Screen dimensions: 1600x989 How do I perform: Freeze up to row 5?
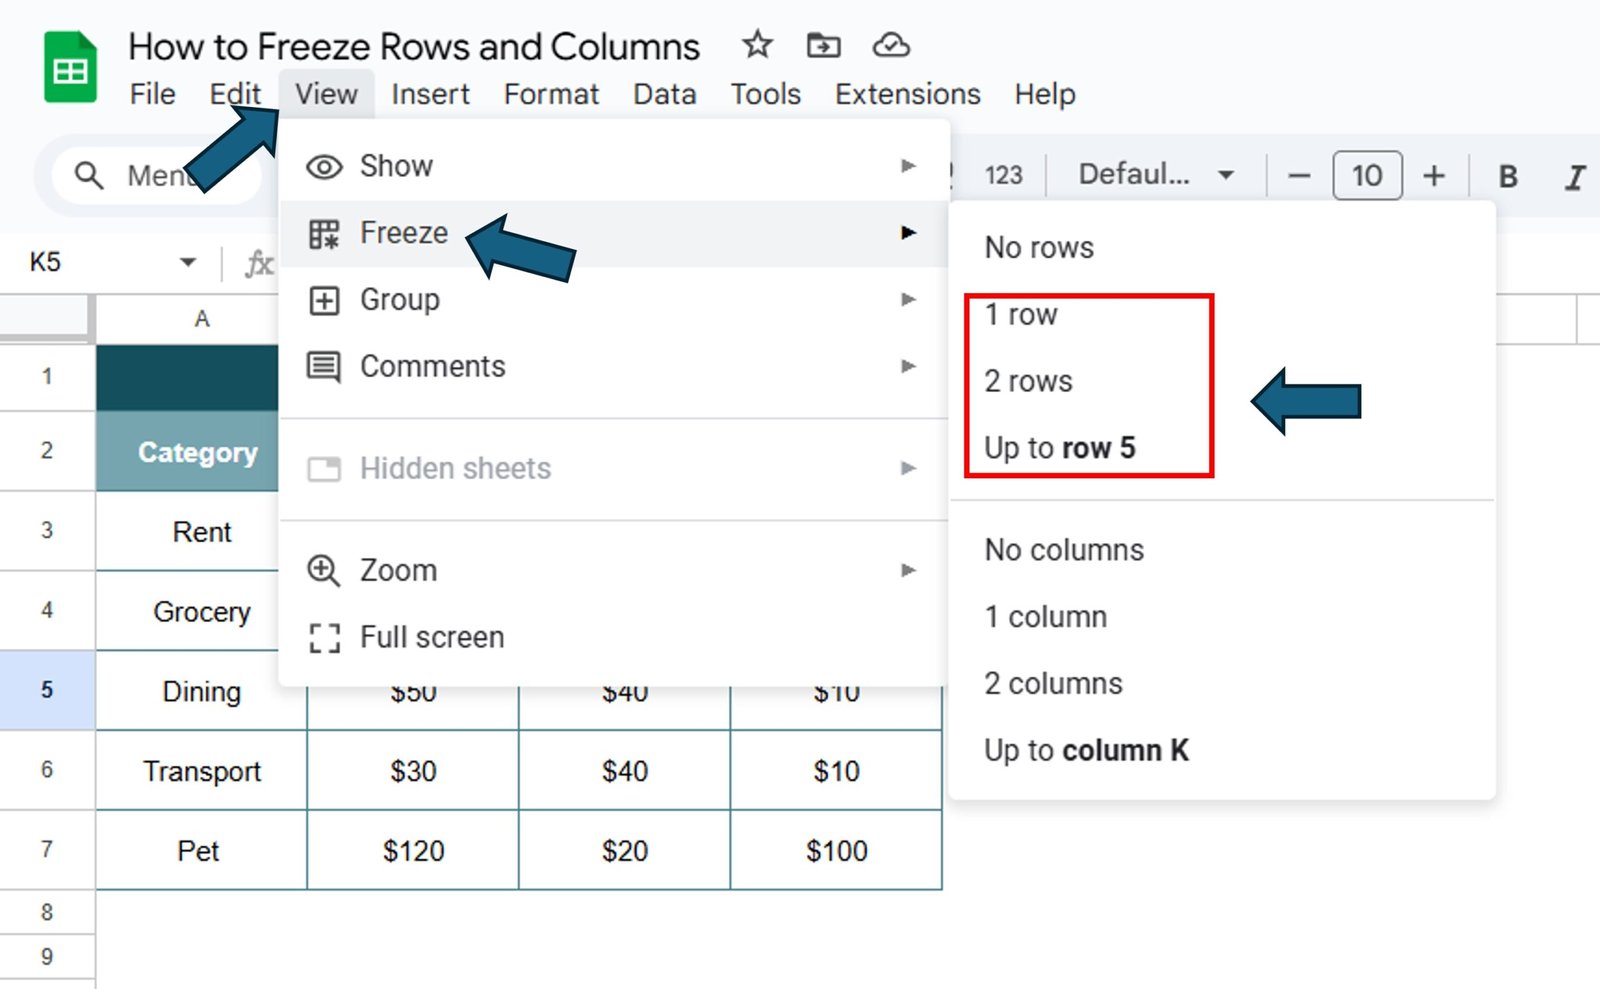tap(1221, 449)
